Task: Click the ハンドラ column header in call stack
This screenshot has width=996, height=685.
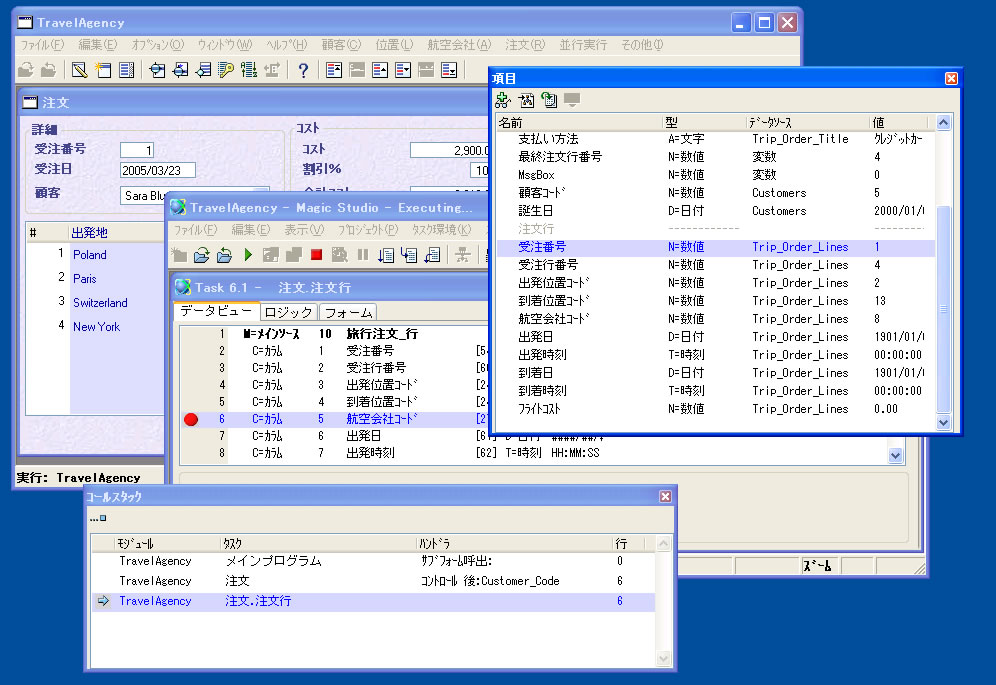Action: coord(514,543)
